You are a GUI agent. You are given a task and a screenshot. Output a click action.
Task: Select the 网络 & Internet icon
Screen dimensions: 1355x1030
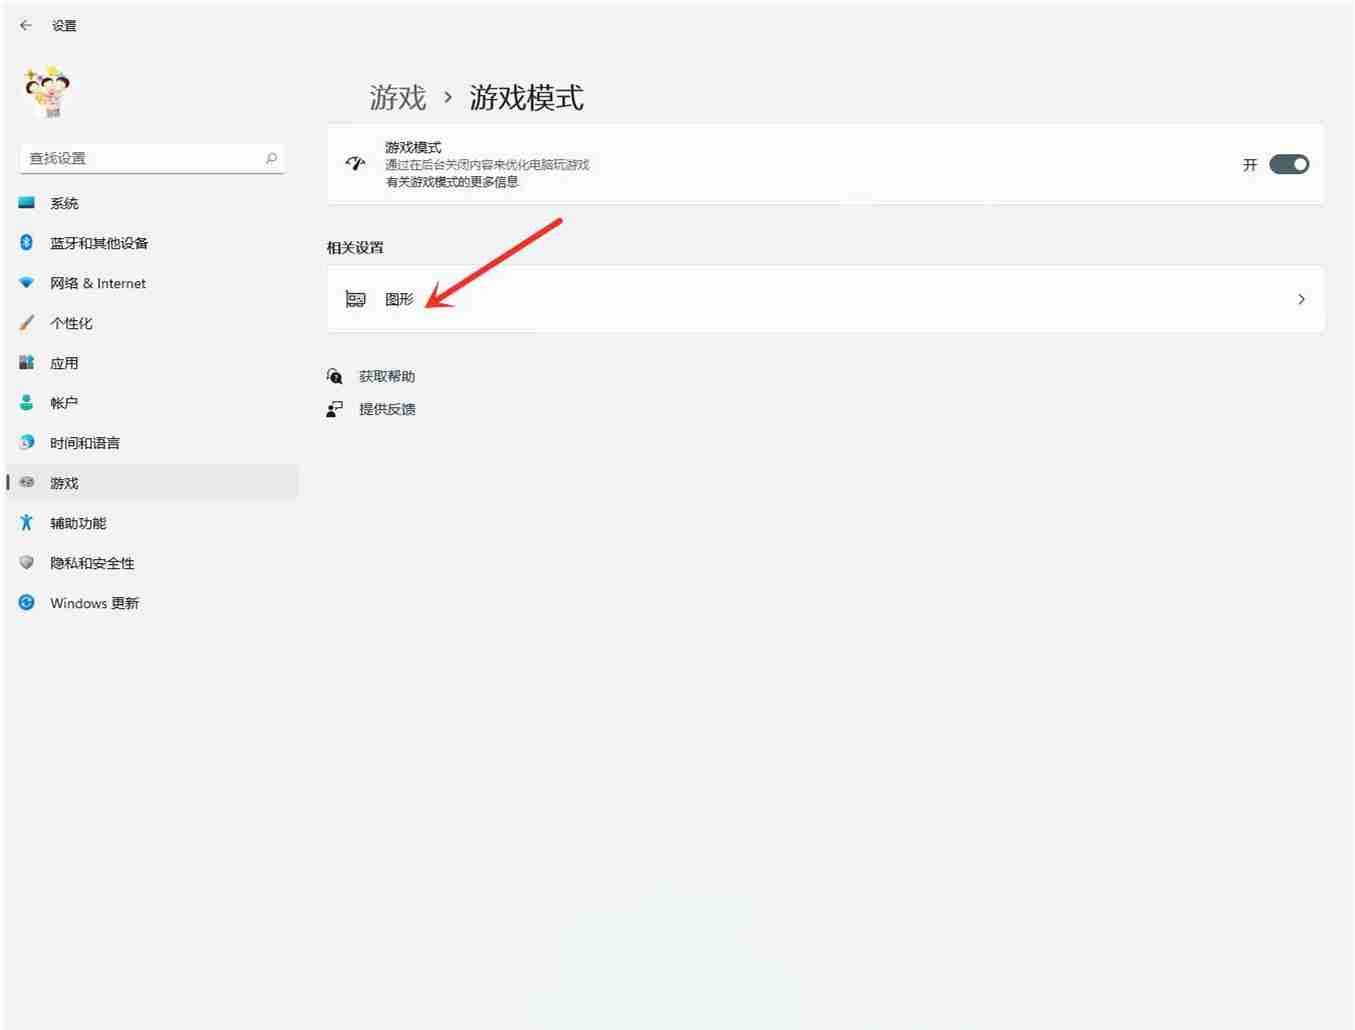pos(26,282)
